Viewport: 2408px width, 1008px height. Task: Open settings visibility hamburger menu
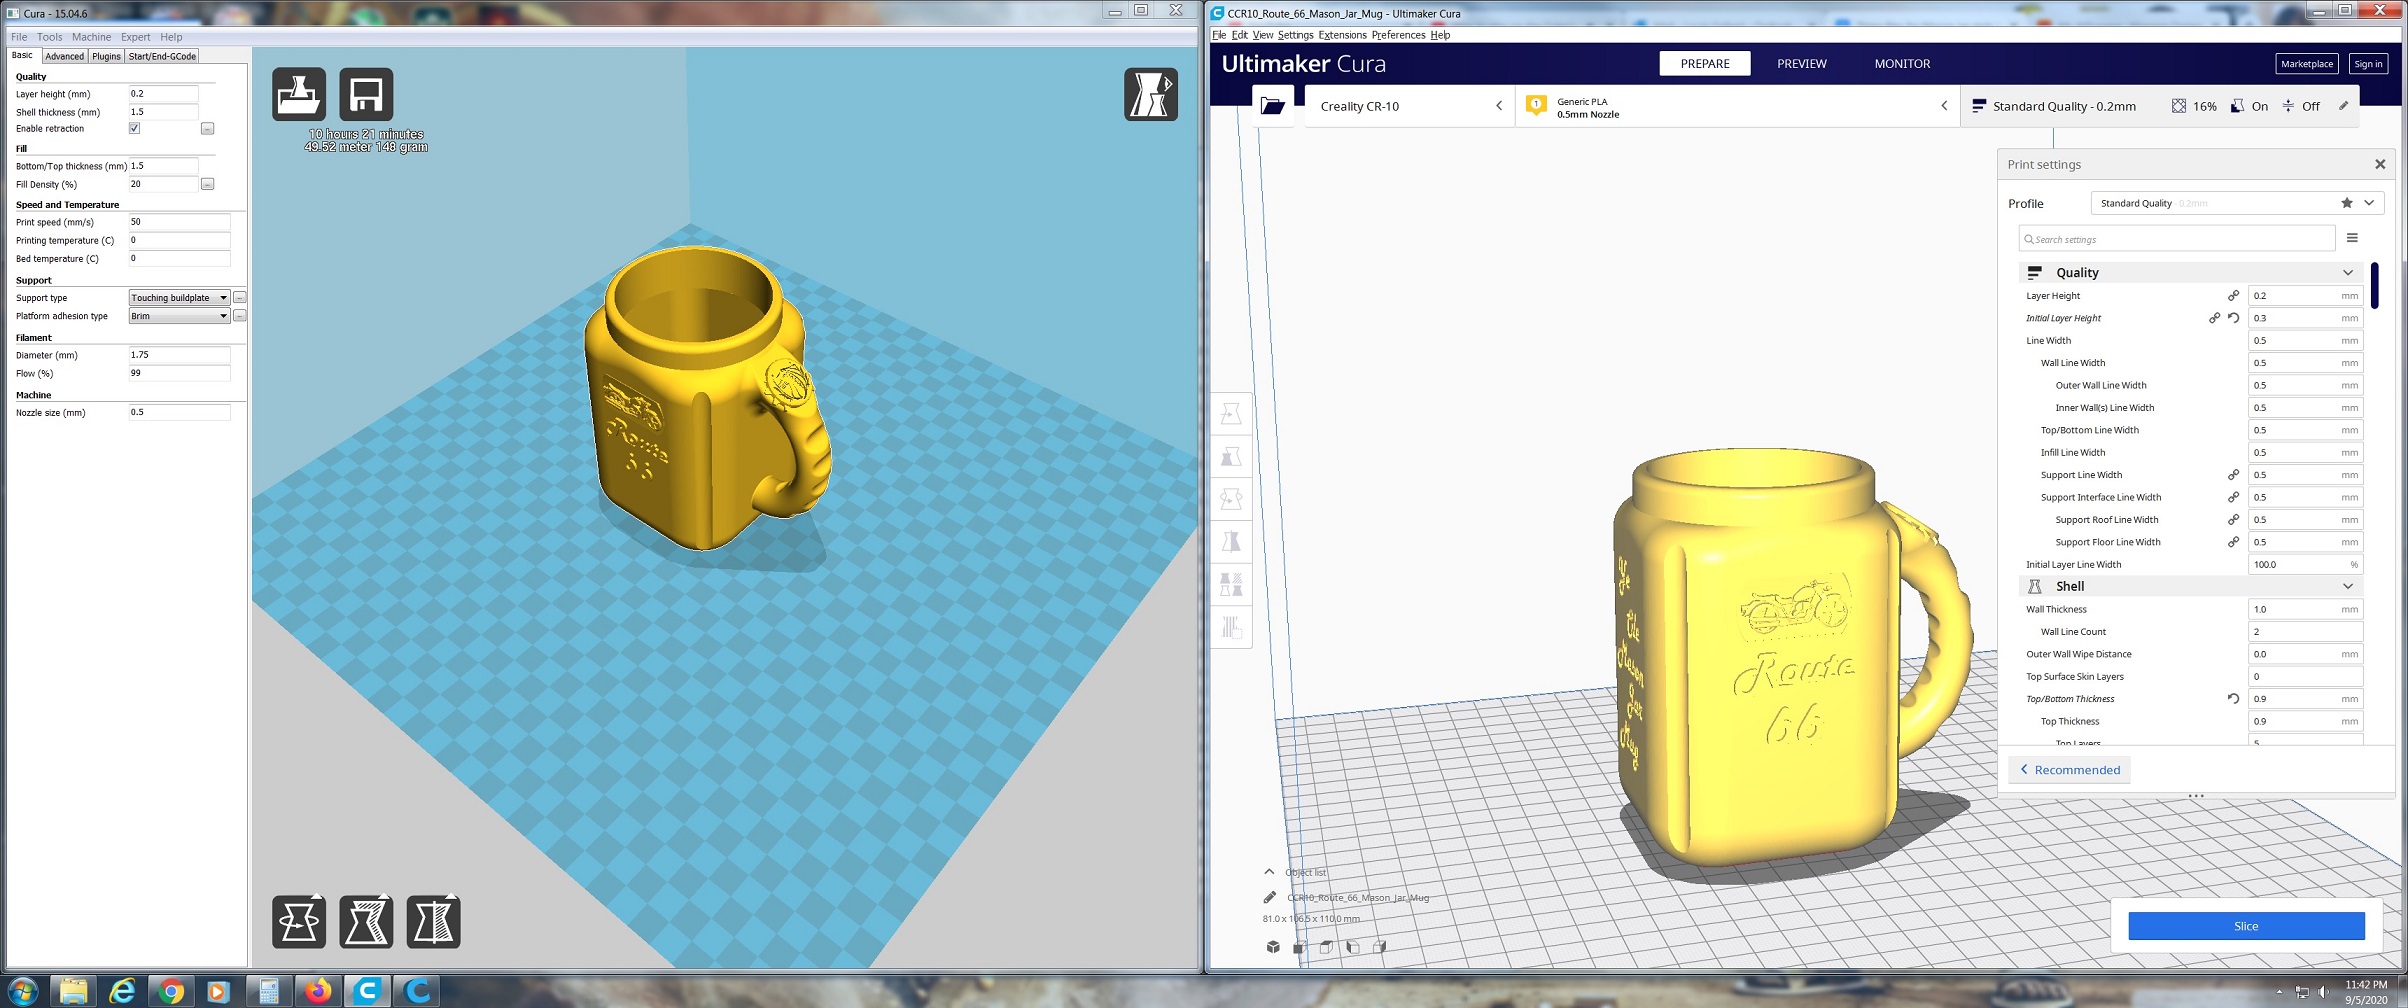coord(2352,238)
